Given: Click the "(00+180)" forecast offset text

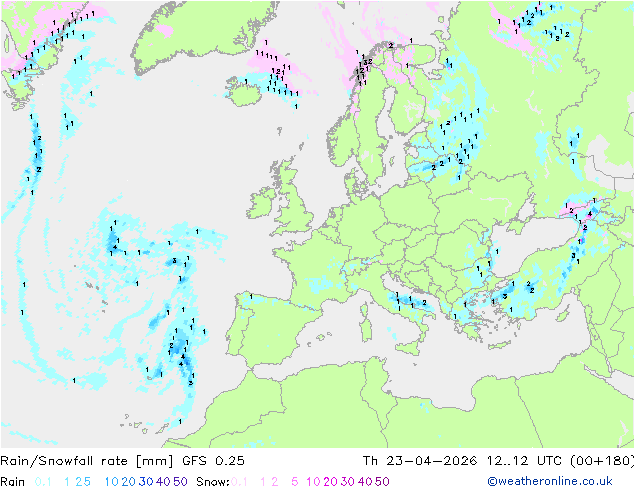Looking at the screenshot, I should pos(602,461).
